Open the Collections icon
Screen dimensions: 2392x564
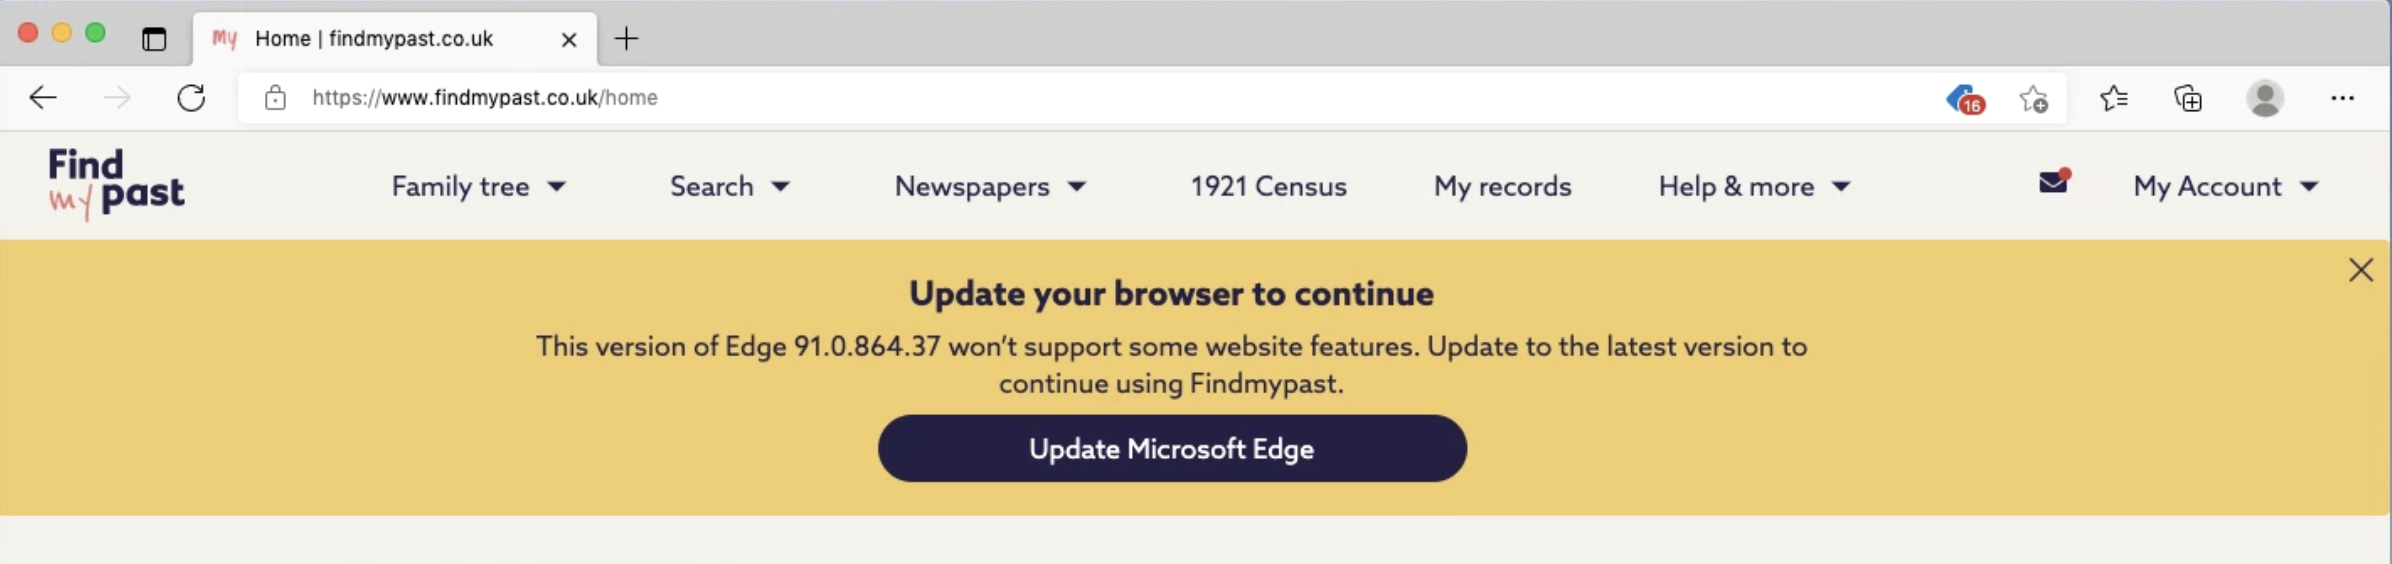click(x=2188, y=98)
